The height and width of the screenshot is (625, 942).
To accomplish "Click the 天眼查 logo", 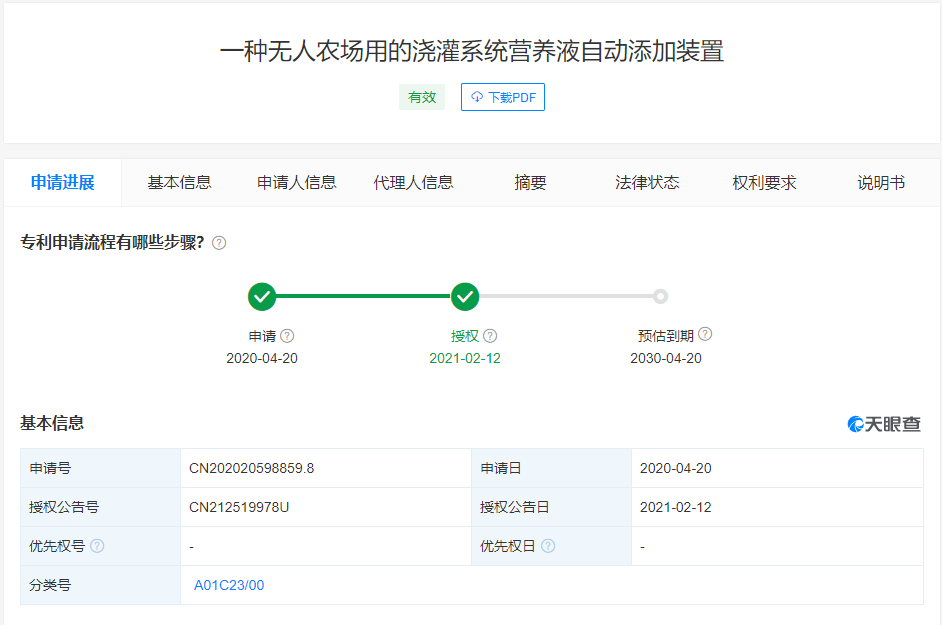I will tap(884, 424).
